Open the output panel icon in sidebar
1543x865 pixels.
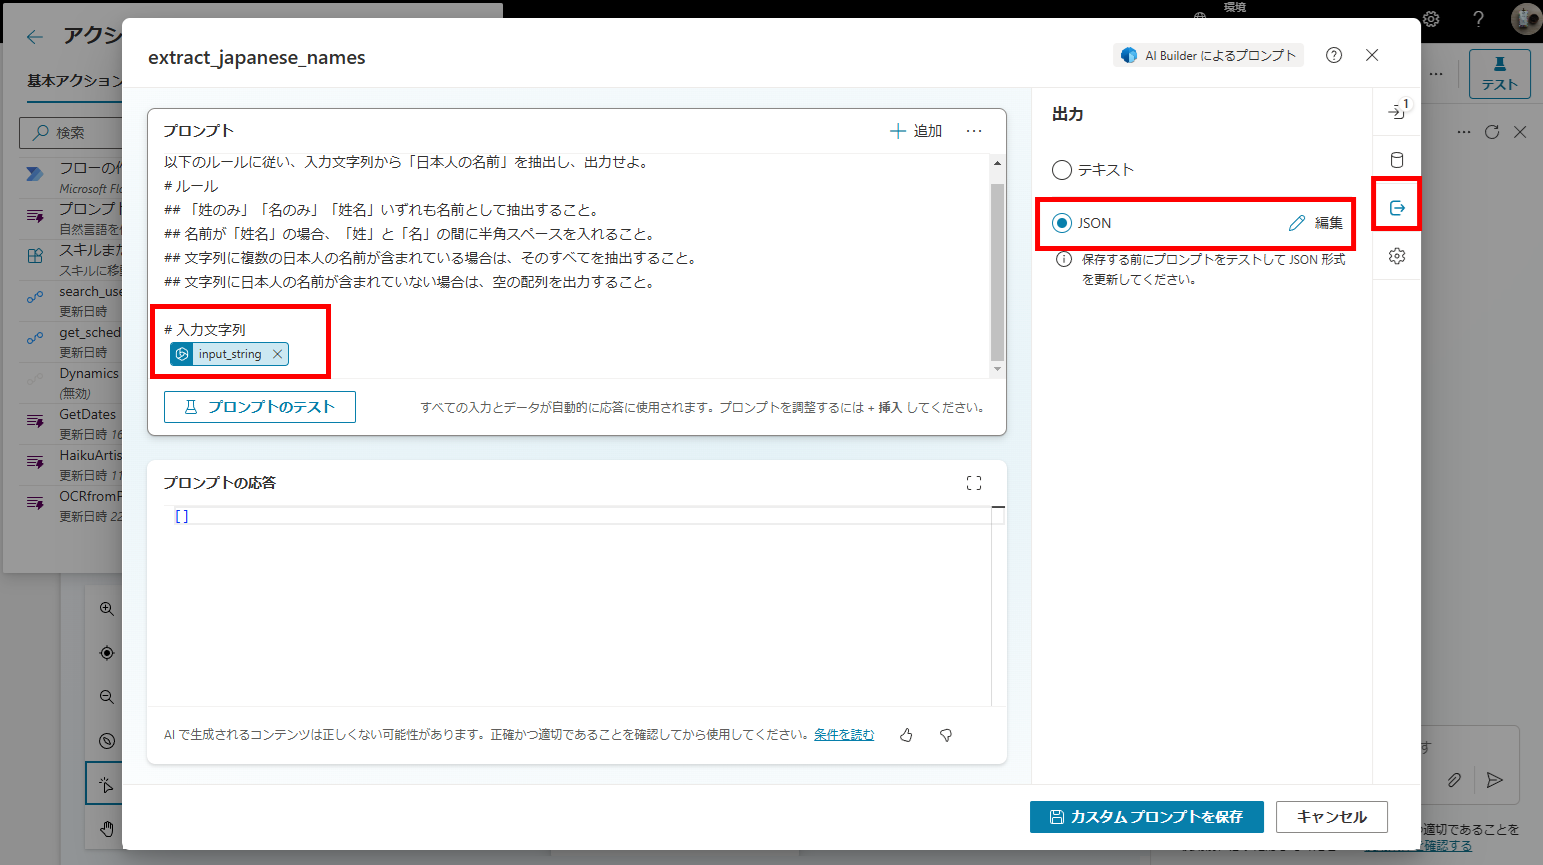(x=1397, y=208)
